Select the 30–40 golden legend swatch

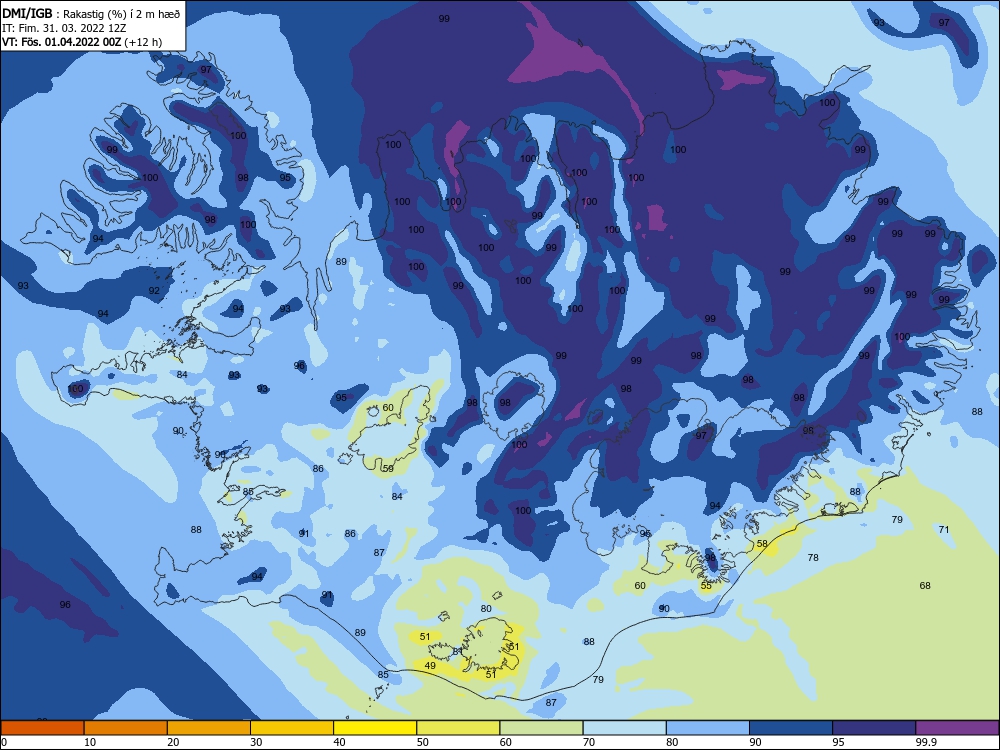292,728
